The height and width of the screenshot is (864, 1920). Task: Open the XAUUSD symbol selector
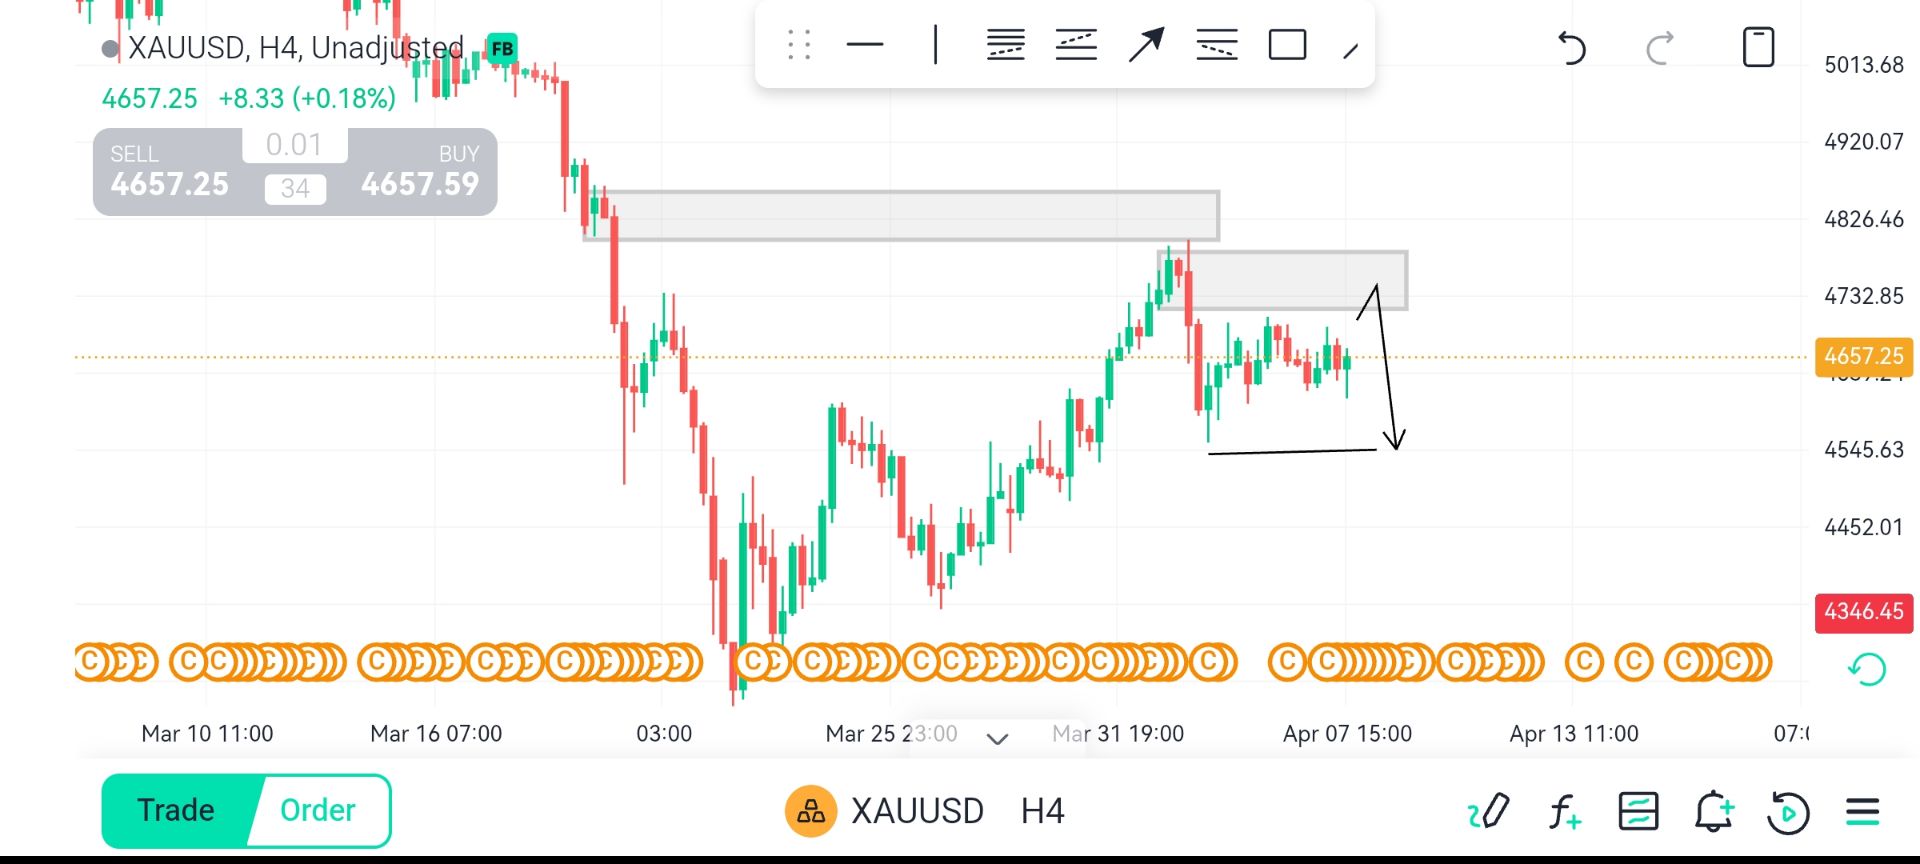click(916, 811)
